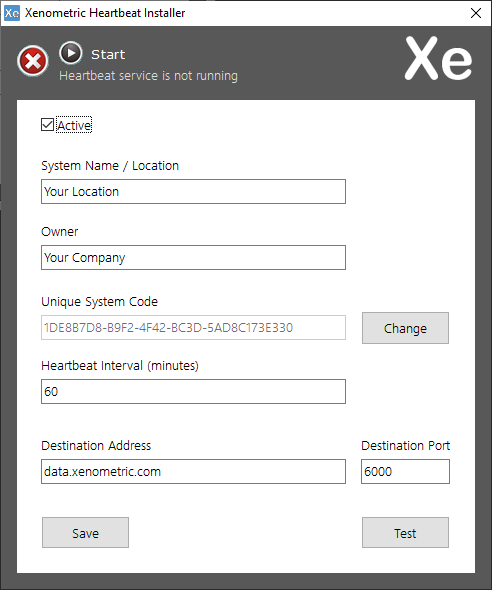Focus the System Name / Location field
Screen dimensions: 492x590
[193, 192]
